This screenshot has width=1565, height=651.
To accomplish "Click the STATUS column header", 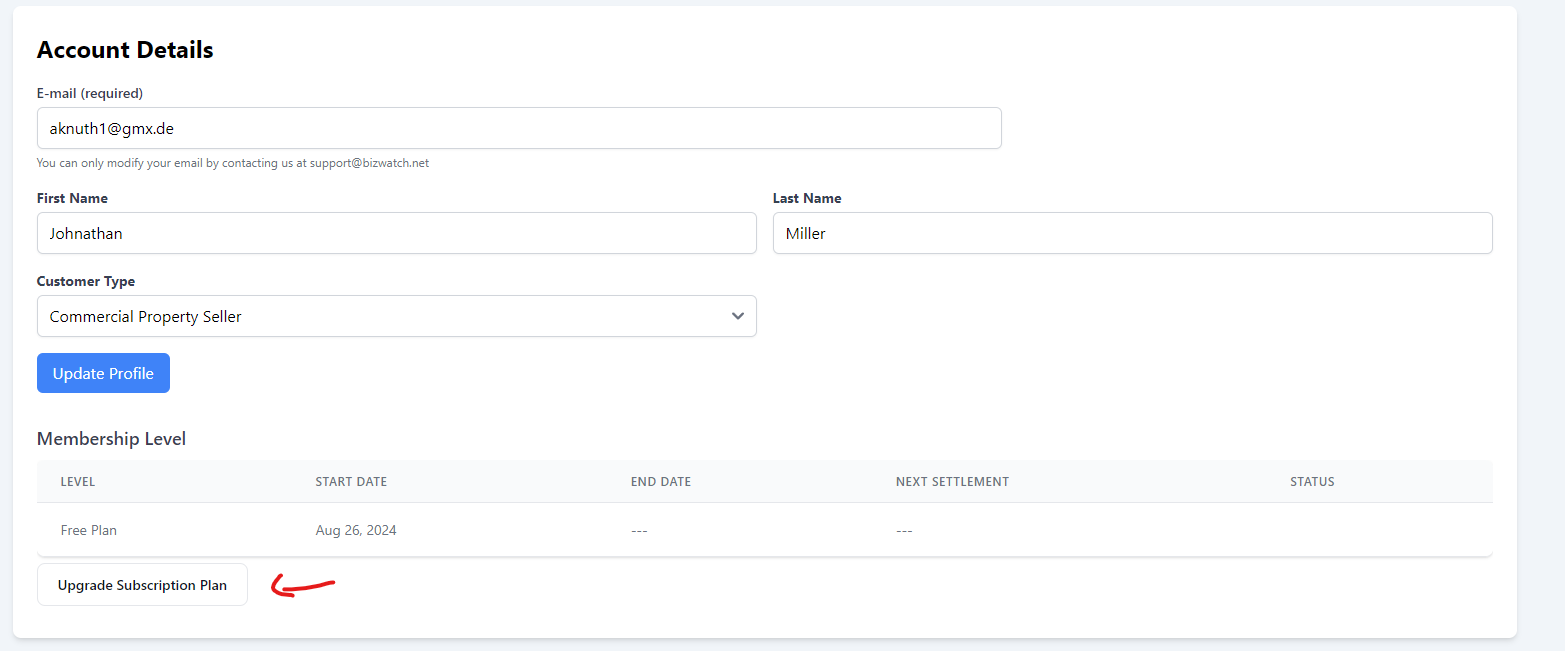I will 1312,482.
